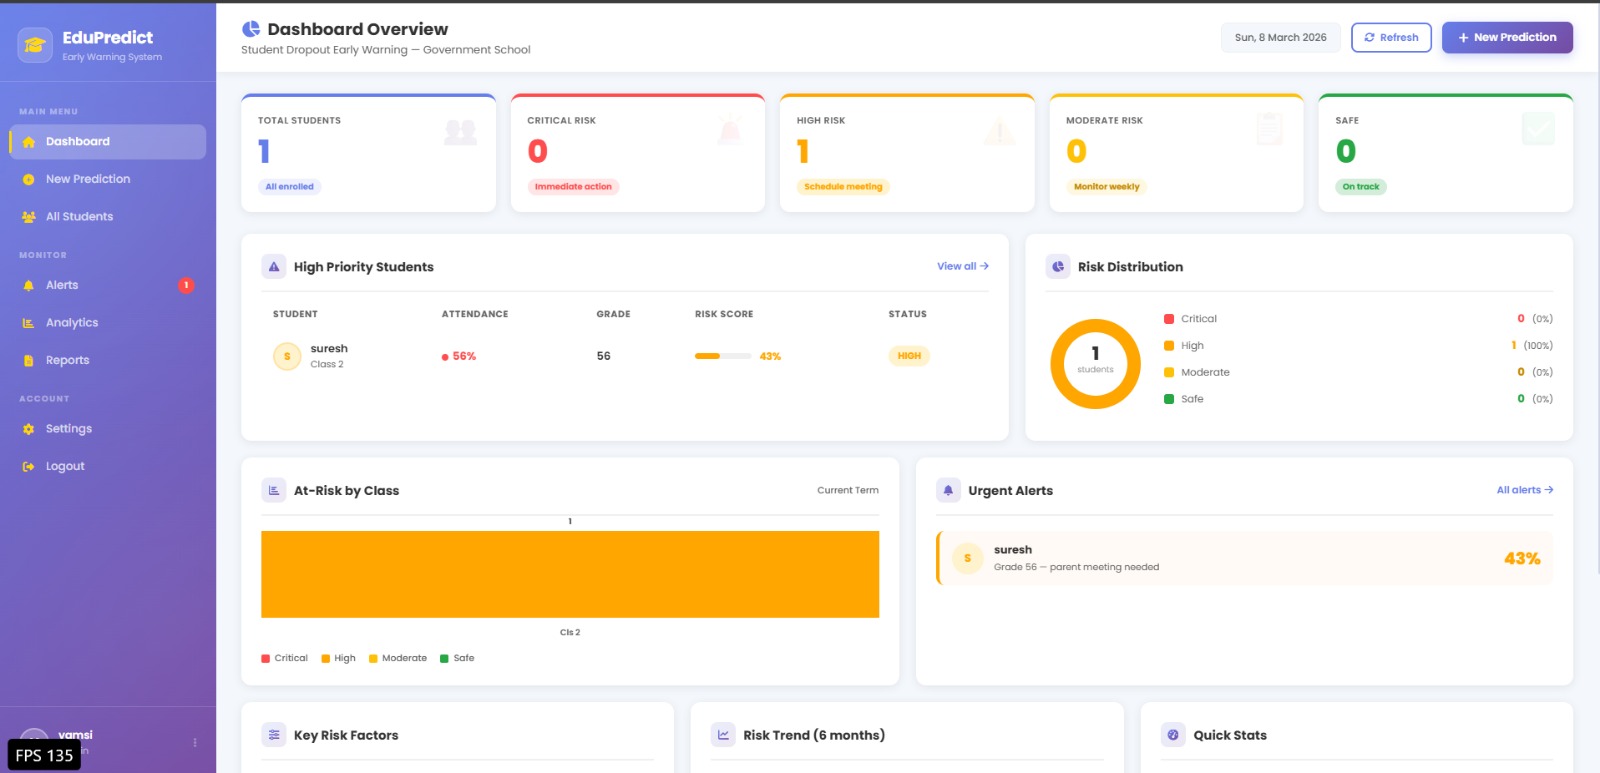Click the HIGH status badge

coord(909,356)
